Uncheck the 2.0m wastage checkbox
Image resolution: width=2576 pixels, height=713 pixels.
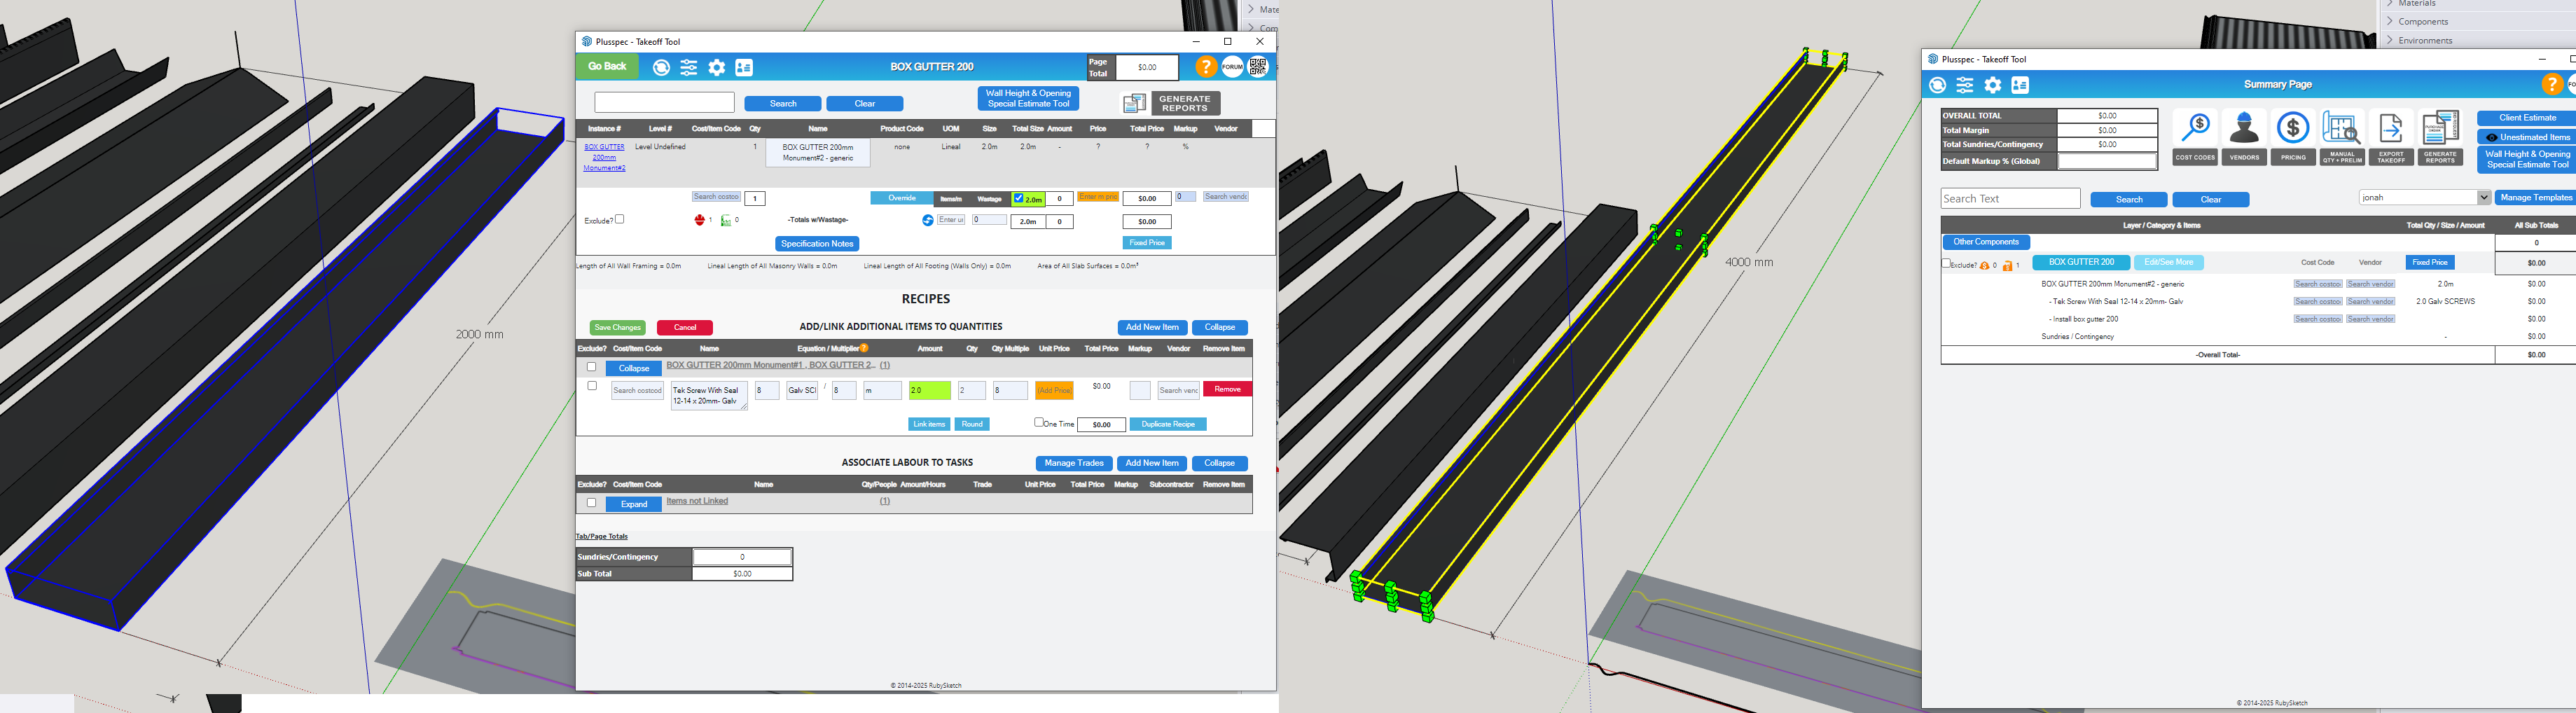(x=1019, y=198)
